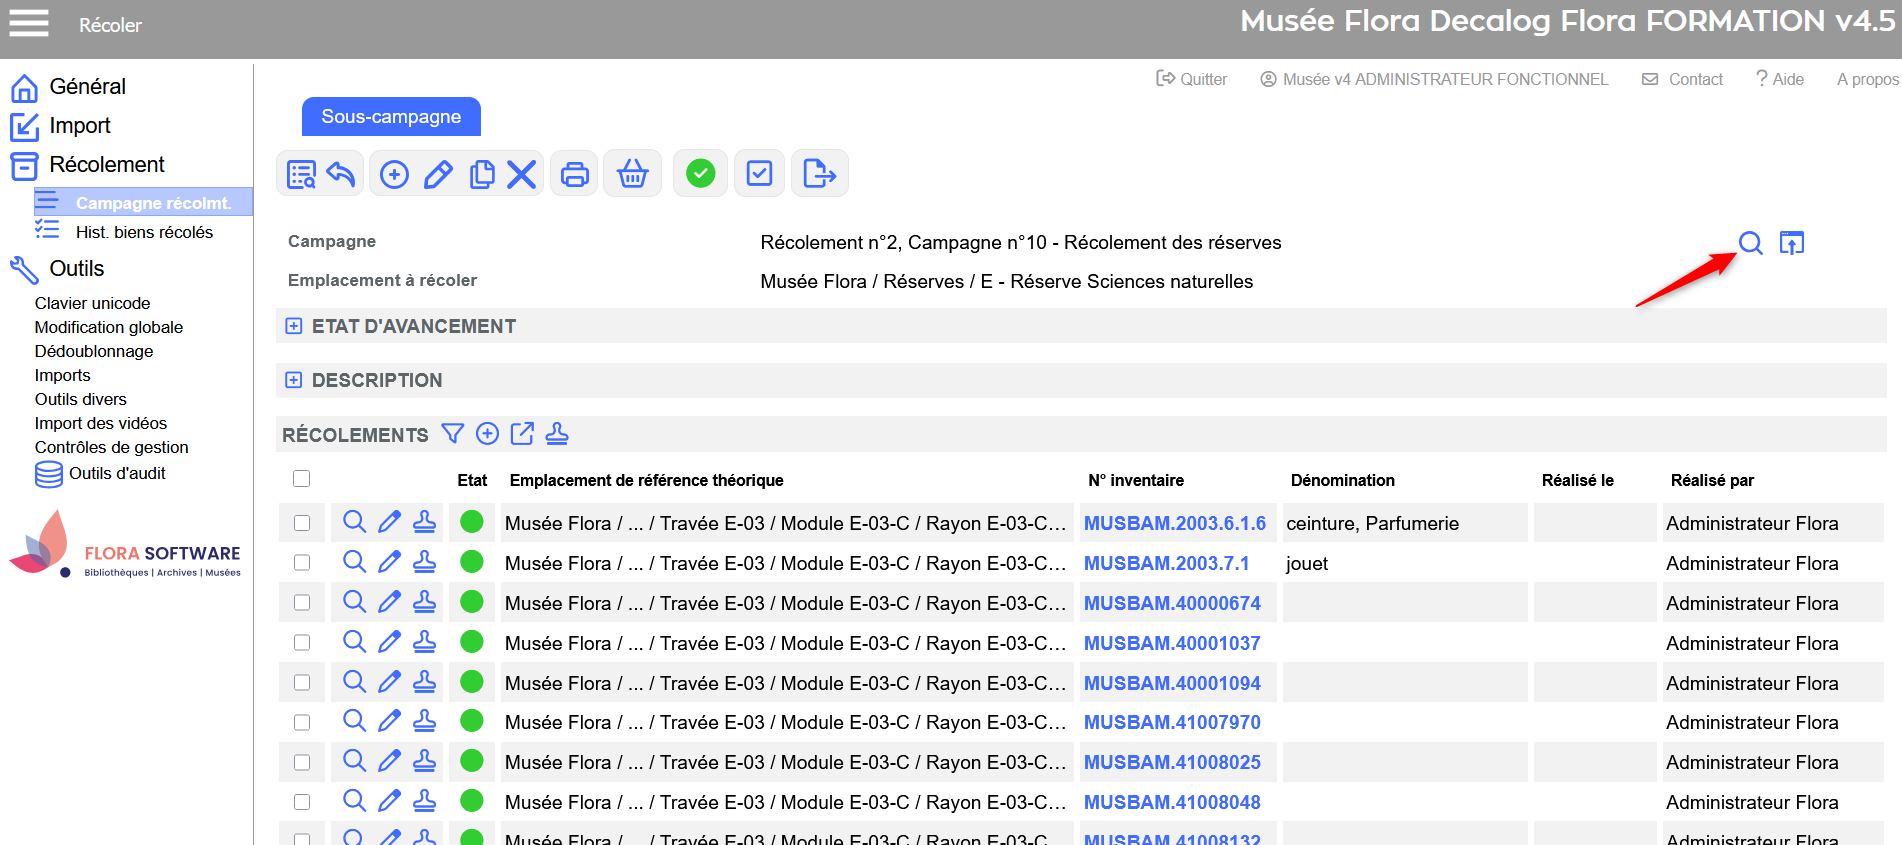This screenshot has width=1902, height=845.
Task: Click the blue X delete icon
Action: pos(521,174)
